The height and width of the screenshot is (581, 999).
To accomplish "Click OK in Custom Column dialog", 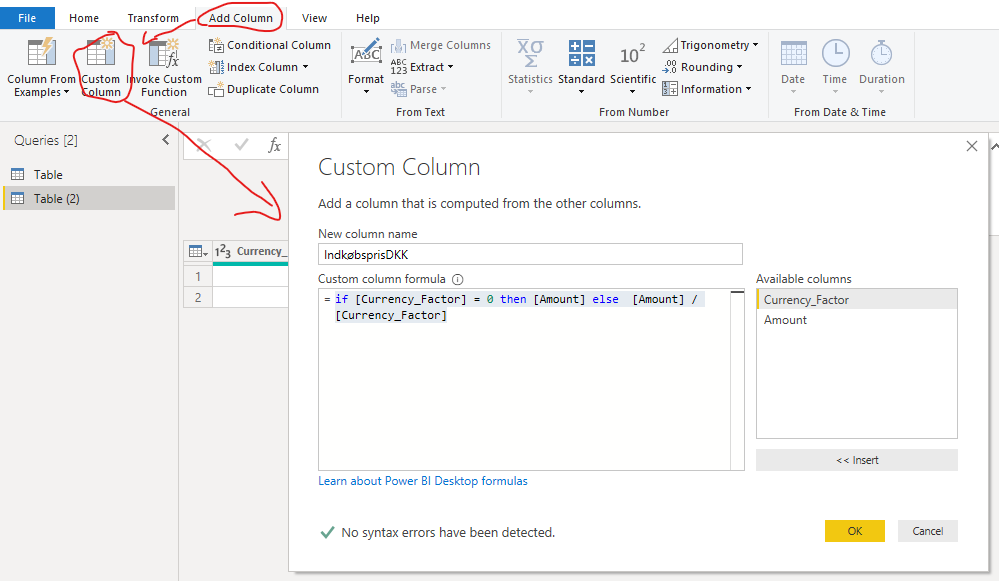I will [854, 531].
